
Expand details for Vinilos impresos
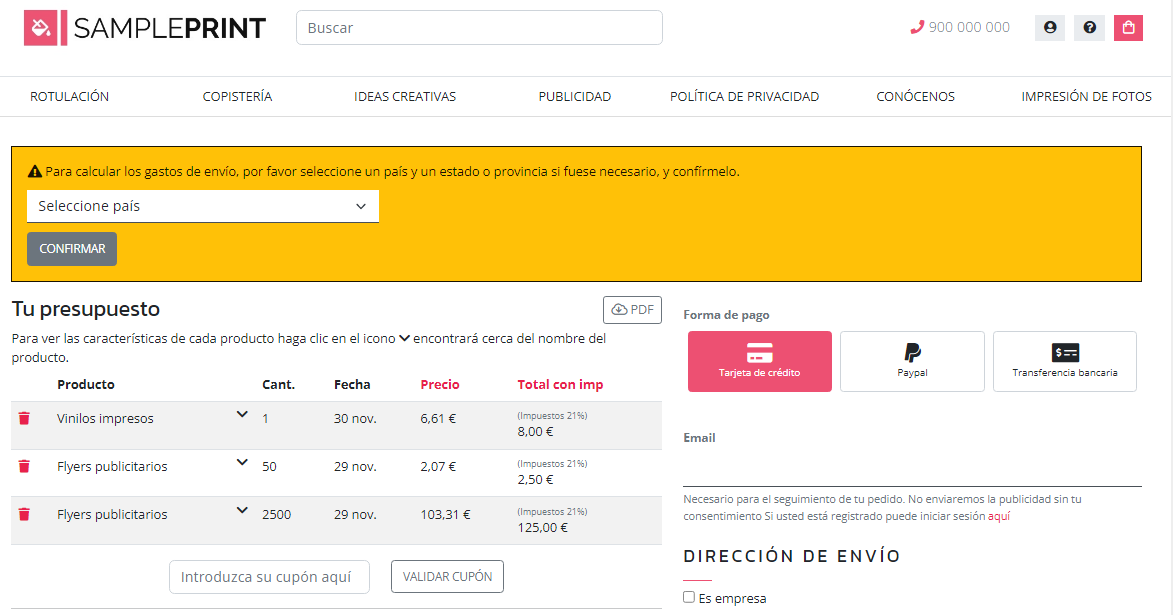(242, 414)
